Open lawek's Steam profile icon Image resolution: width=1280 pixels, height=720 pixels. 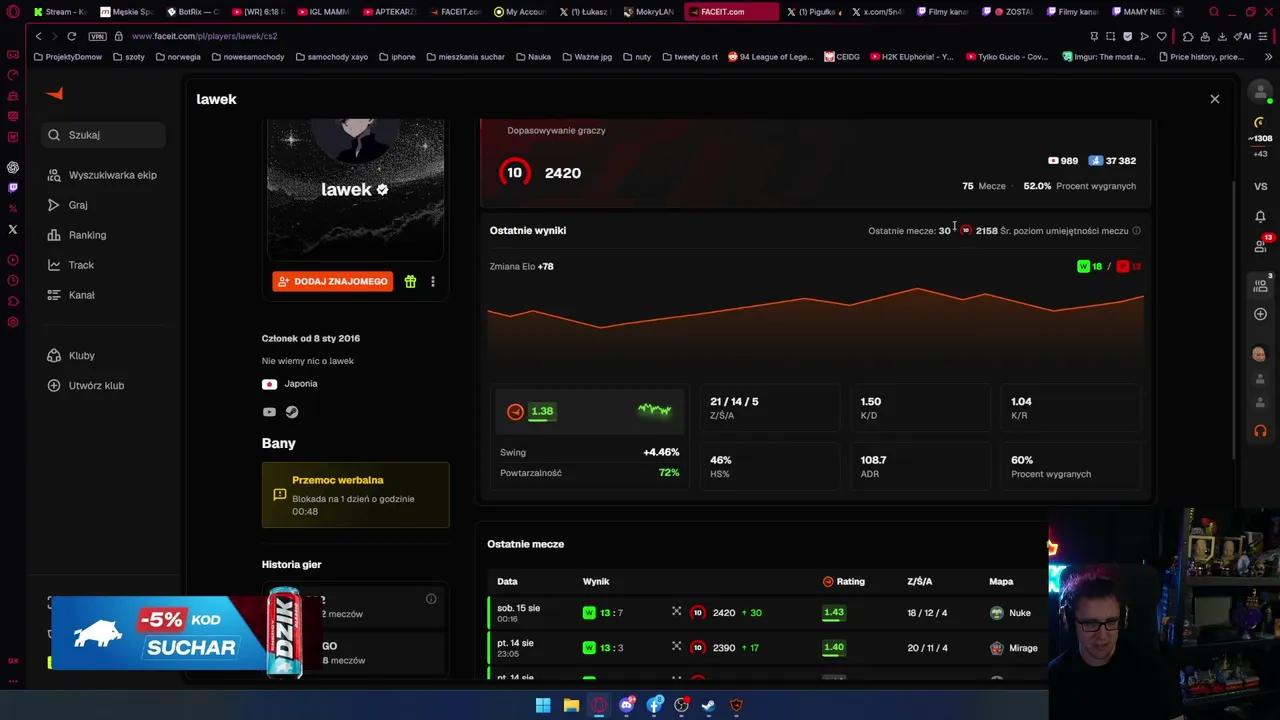click(x=292, y=412)
